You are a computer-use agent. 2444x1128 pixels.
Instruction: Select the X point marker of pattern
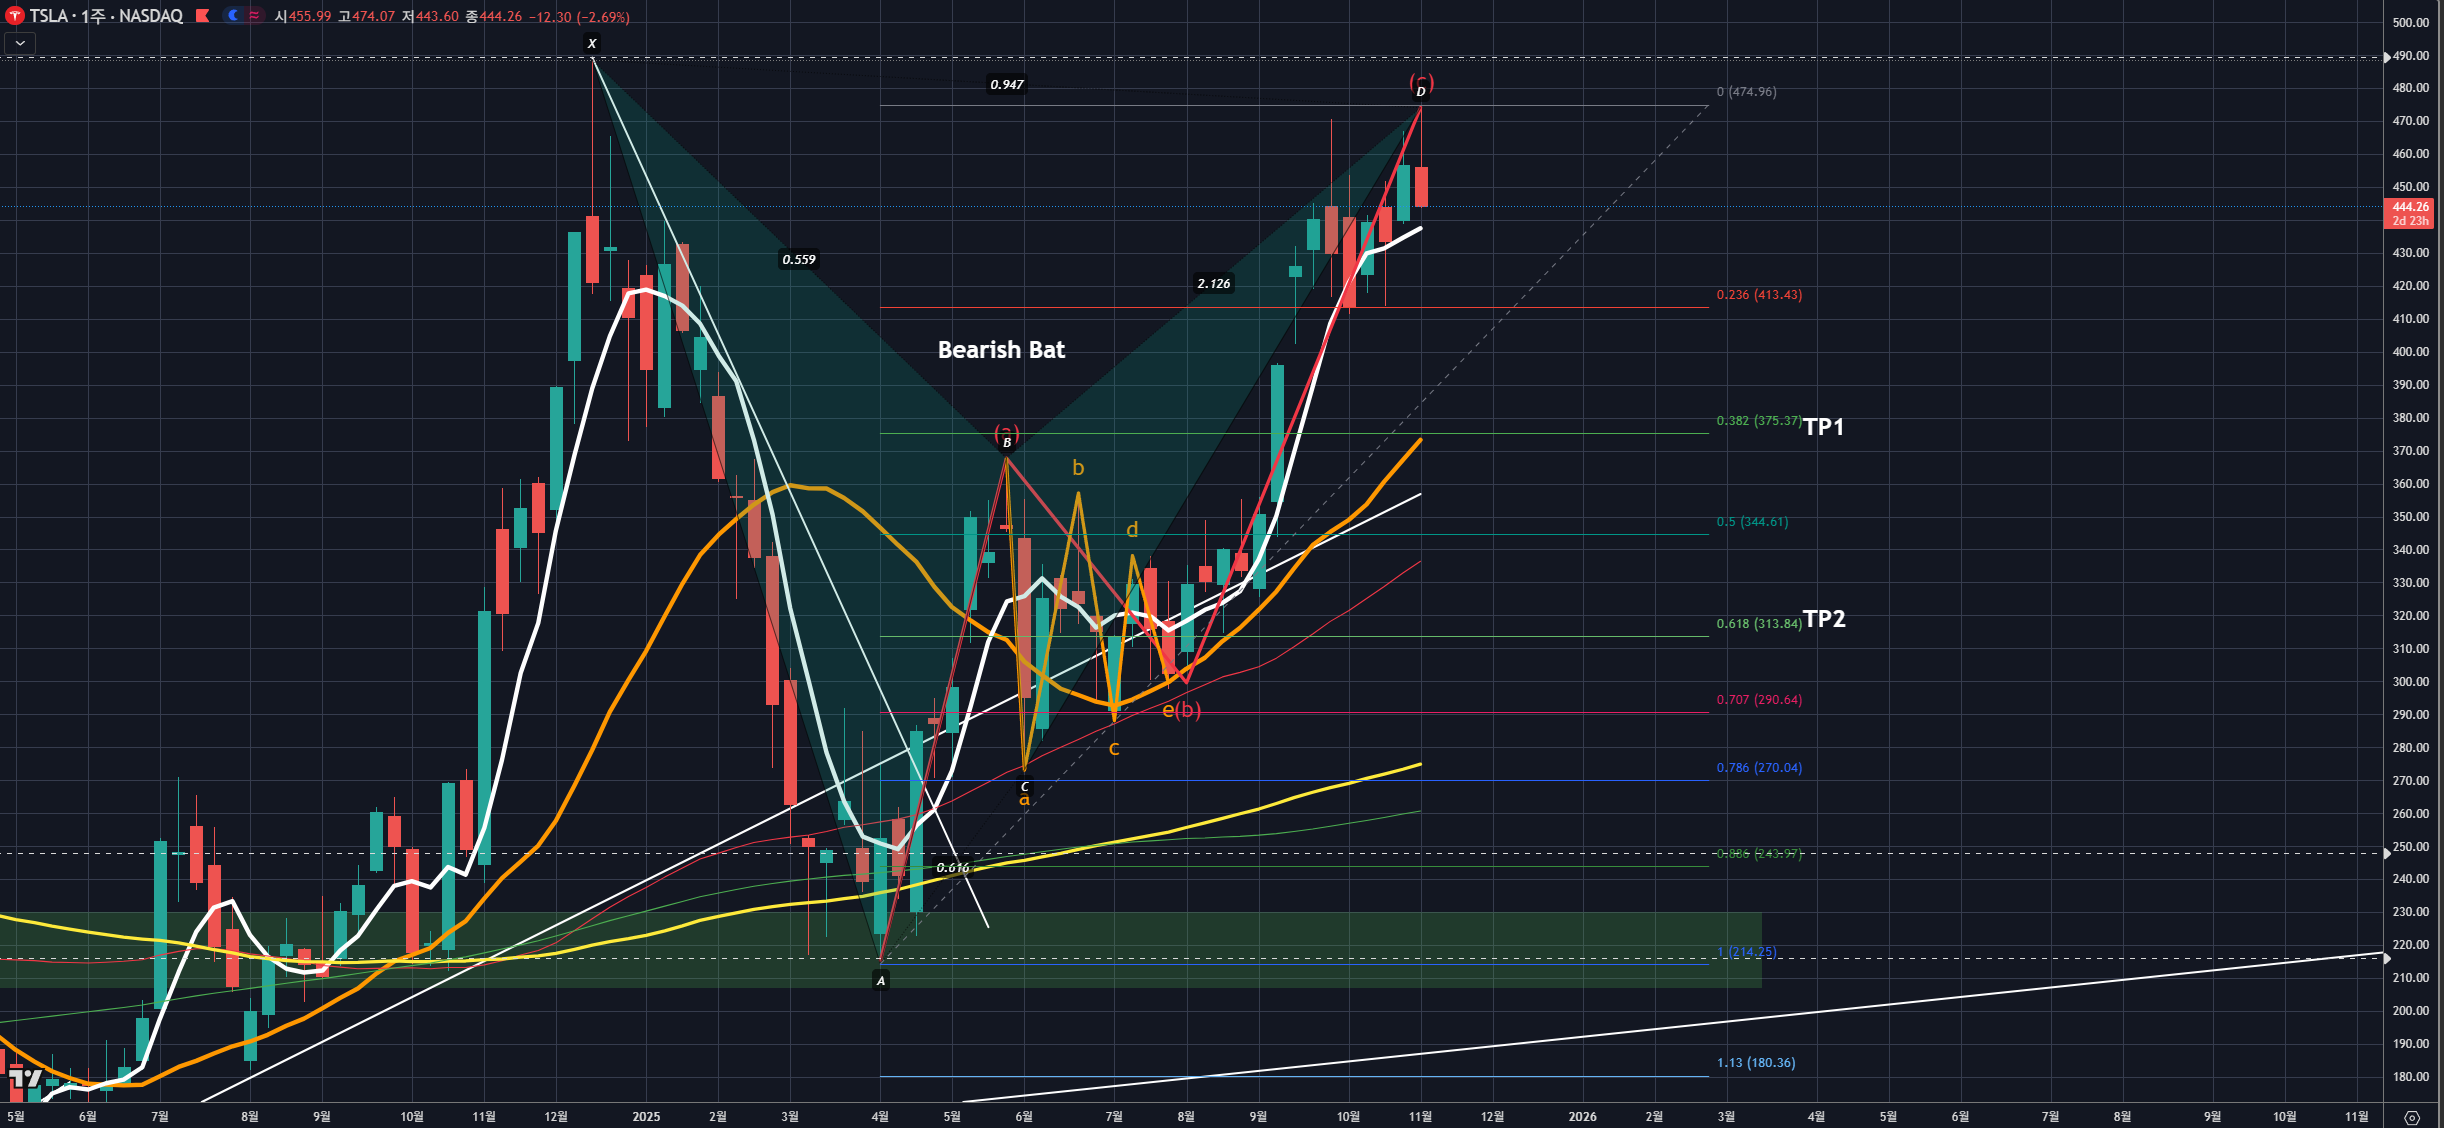pos(592,43)
